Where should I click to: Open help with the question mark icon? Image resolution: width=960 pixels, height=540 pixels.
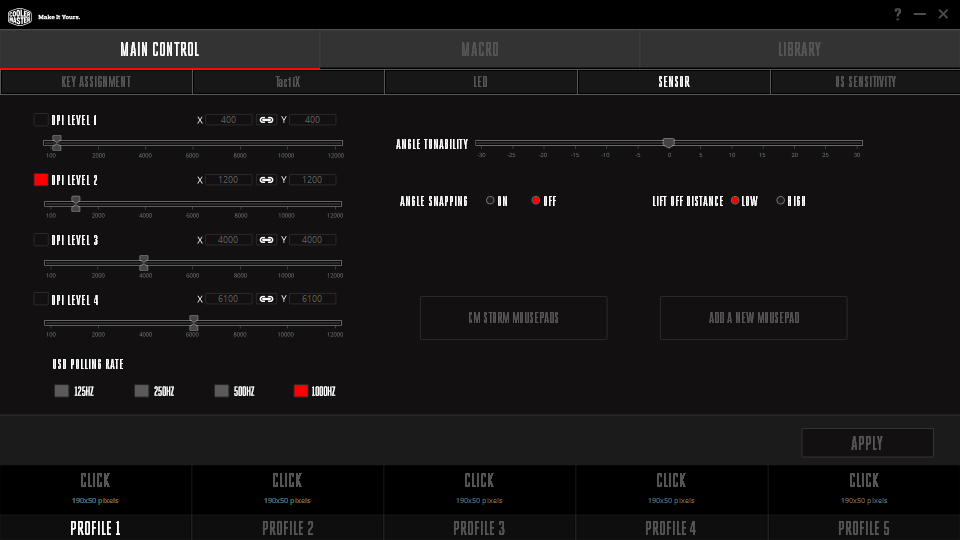pos(897,14)
